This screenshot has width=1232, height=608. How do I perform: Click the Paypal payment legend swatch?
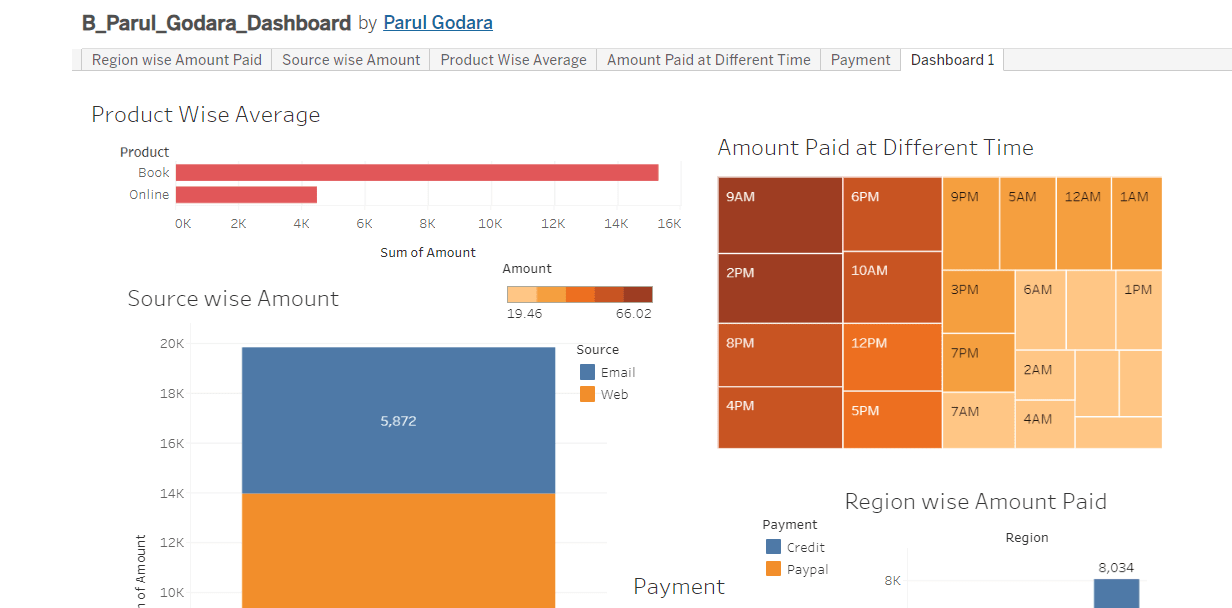773,569
